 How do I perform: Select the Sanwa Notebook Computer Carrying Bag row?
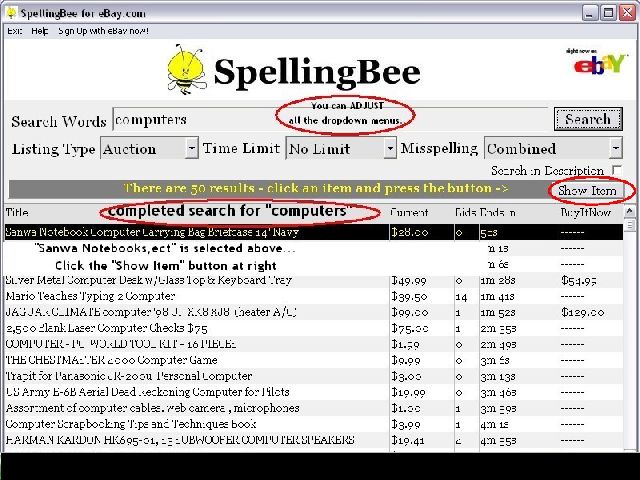313,232
